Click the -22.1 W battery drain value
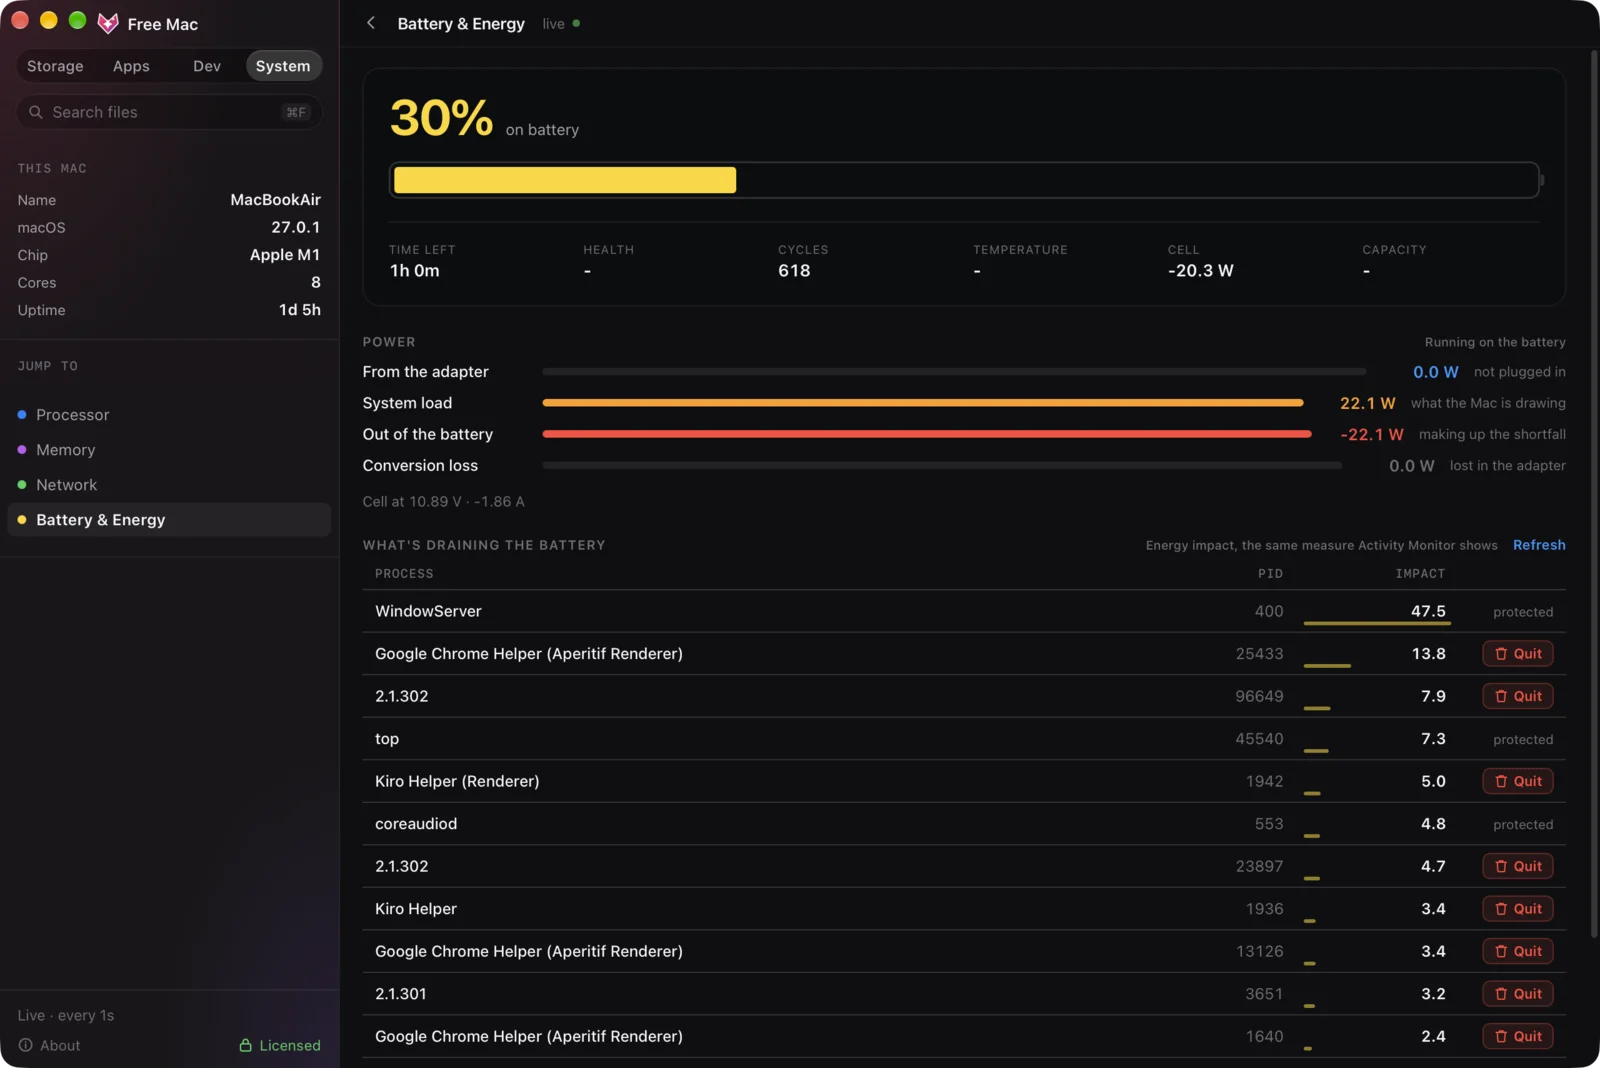Image resolution: width=1600 pixels, height=1068 pixels. coord(1372,434)
